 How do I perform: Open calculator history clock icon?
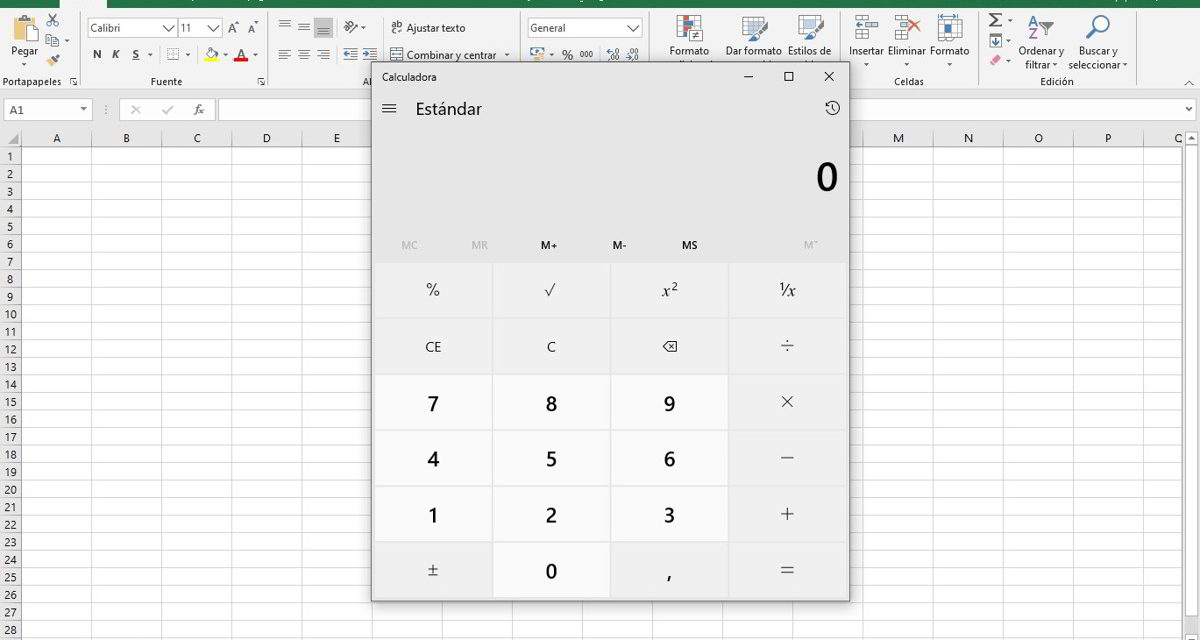pyautogui.click(x=832, y=108)
